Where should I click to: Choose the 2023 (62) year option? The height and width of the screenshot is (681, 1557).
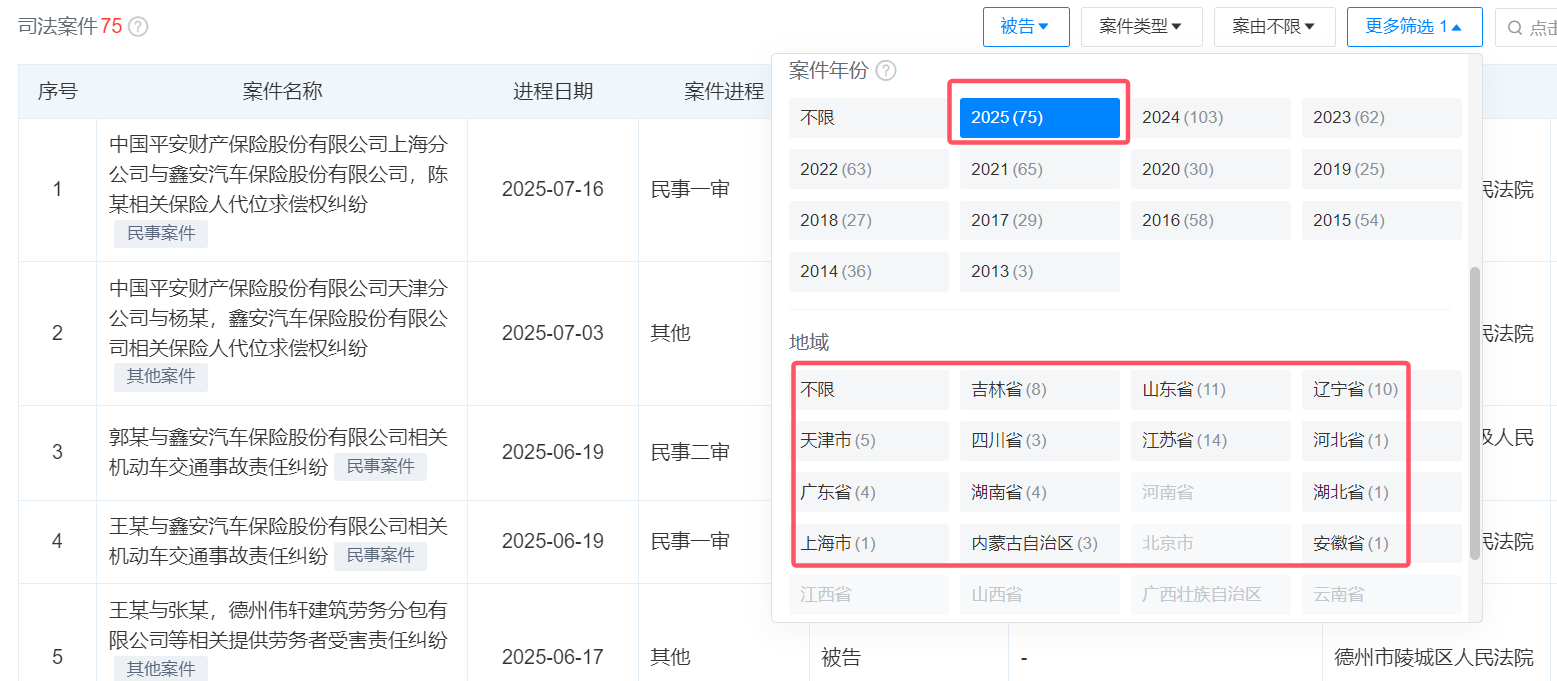[1382, 118]
